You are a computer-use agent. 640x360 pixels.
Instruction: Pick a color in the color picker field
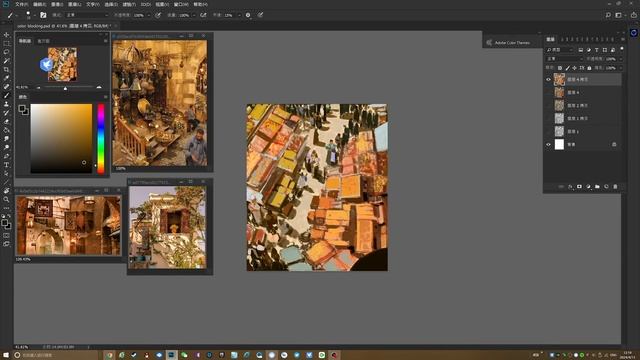[x=61, y=138]
